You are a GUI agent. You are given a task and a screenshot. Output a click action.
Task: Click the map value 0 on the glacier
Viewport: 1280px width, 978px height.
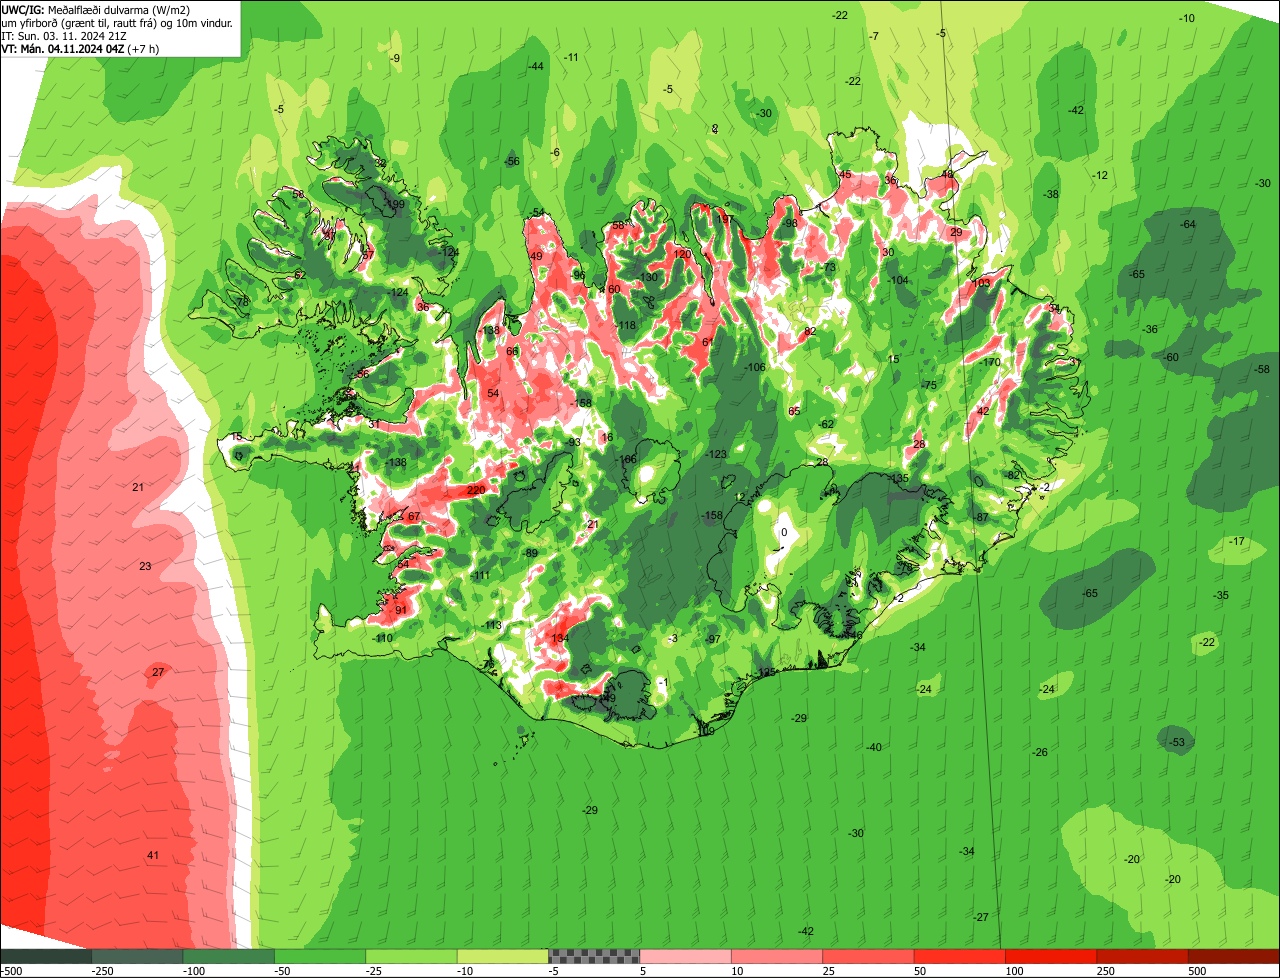pos(784,532)
